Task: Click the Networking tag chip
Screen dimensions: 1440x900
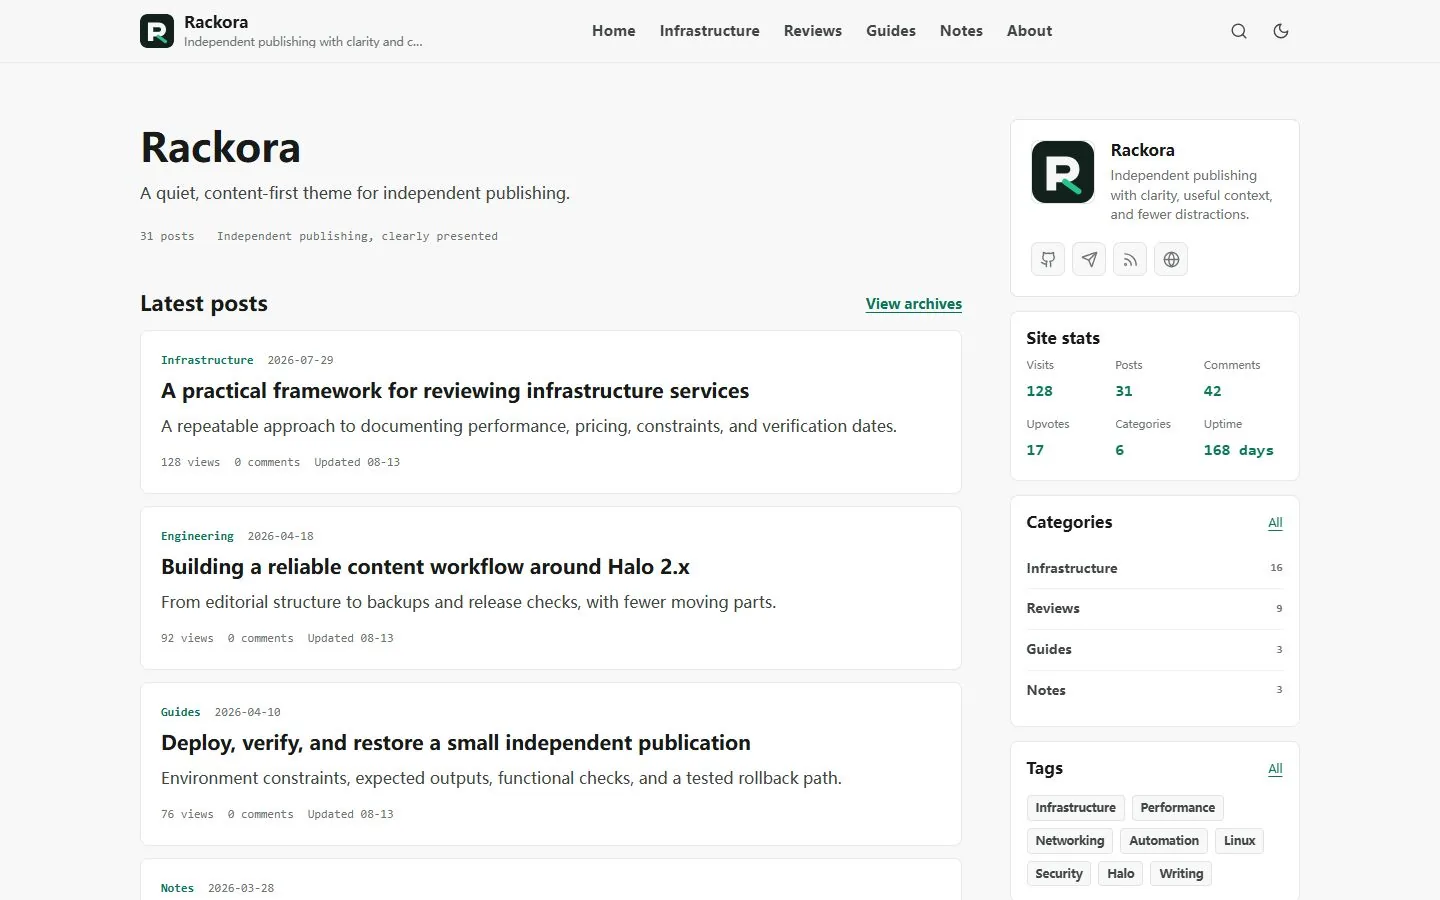Action: [1070, 841]
